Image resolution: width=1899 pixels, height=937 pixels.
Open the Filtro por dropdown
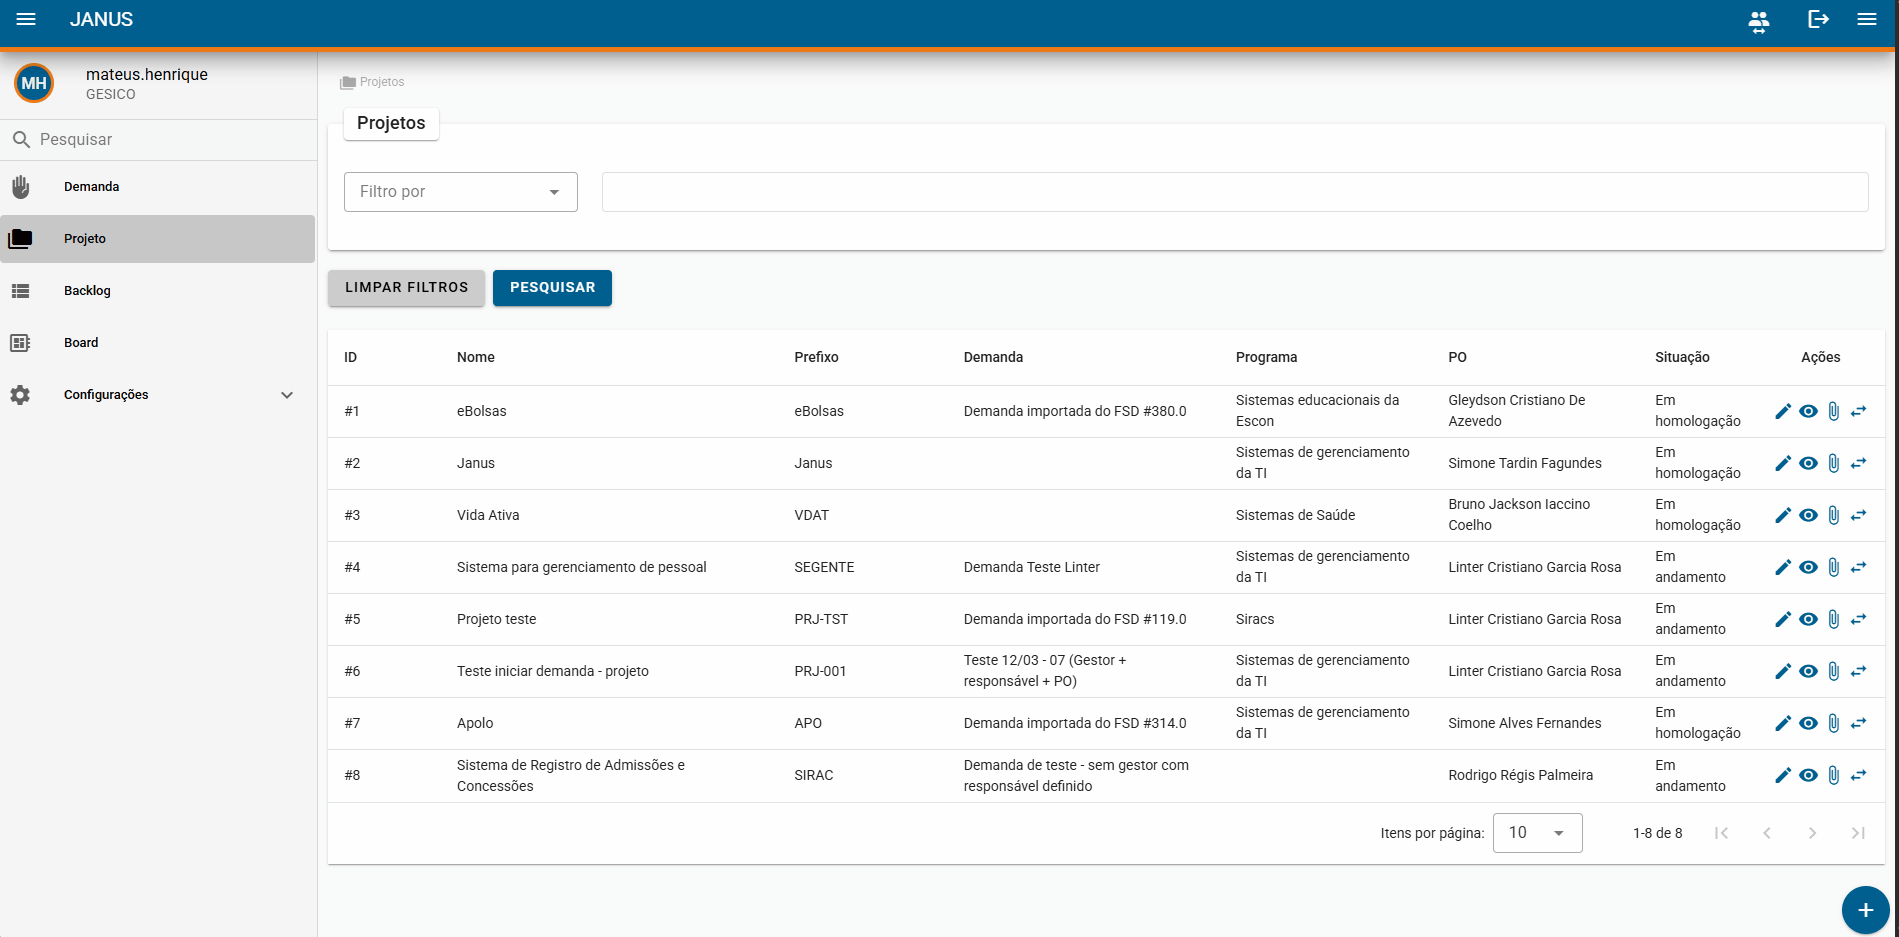click(461, 192)
